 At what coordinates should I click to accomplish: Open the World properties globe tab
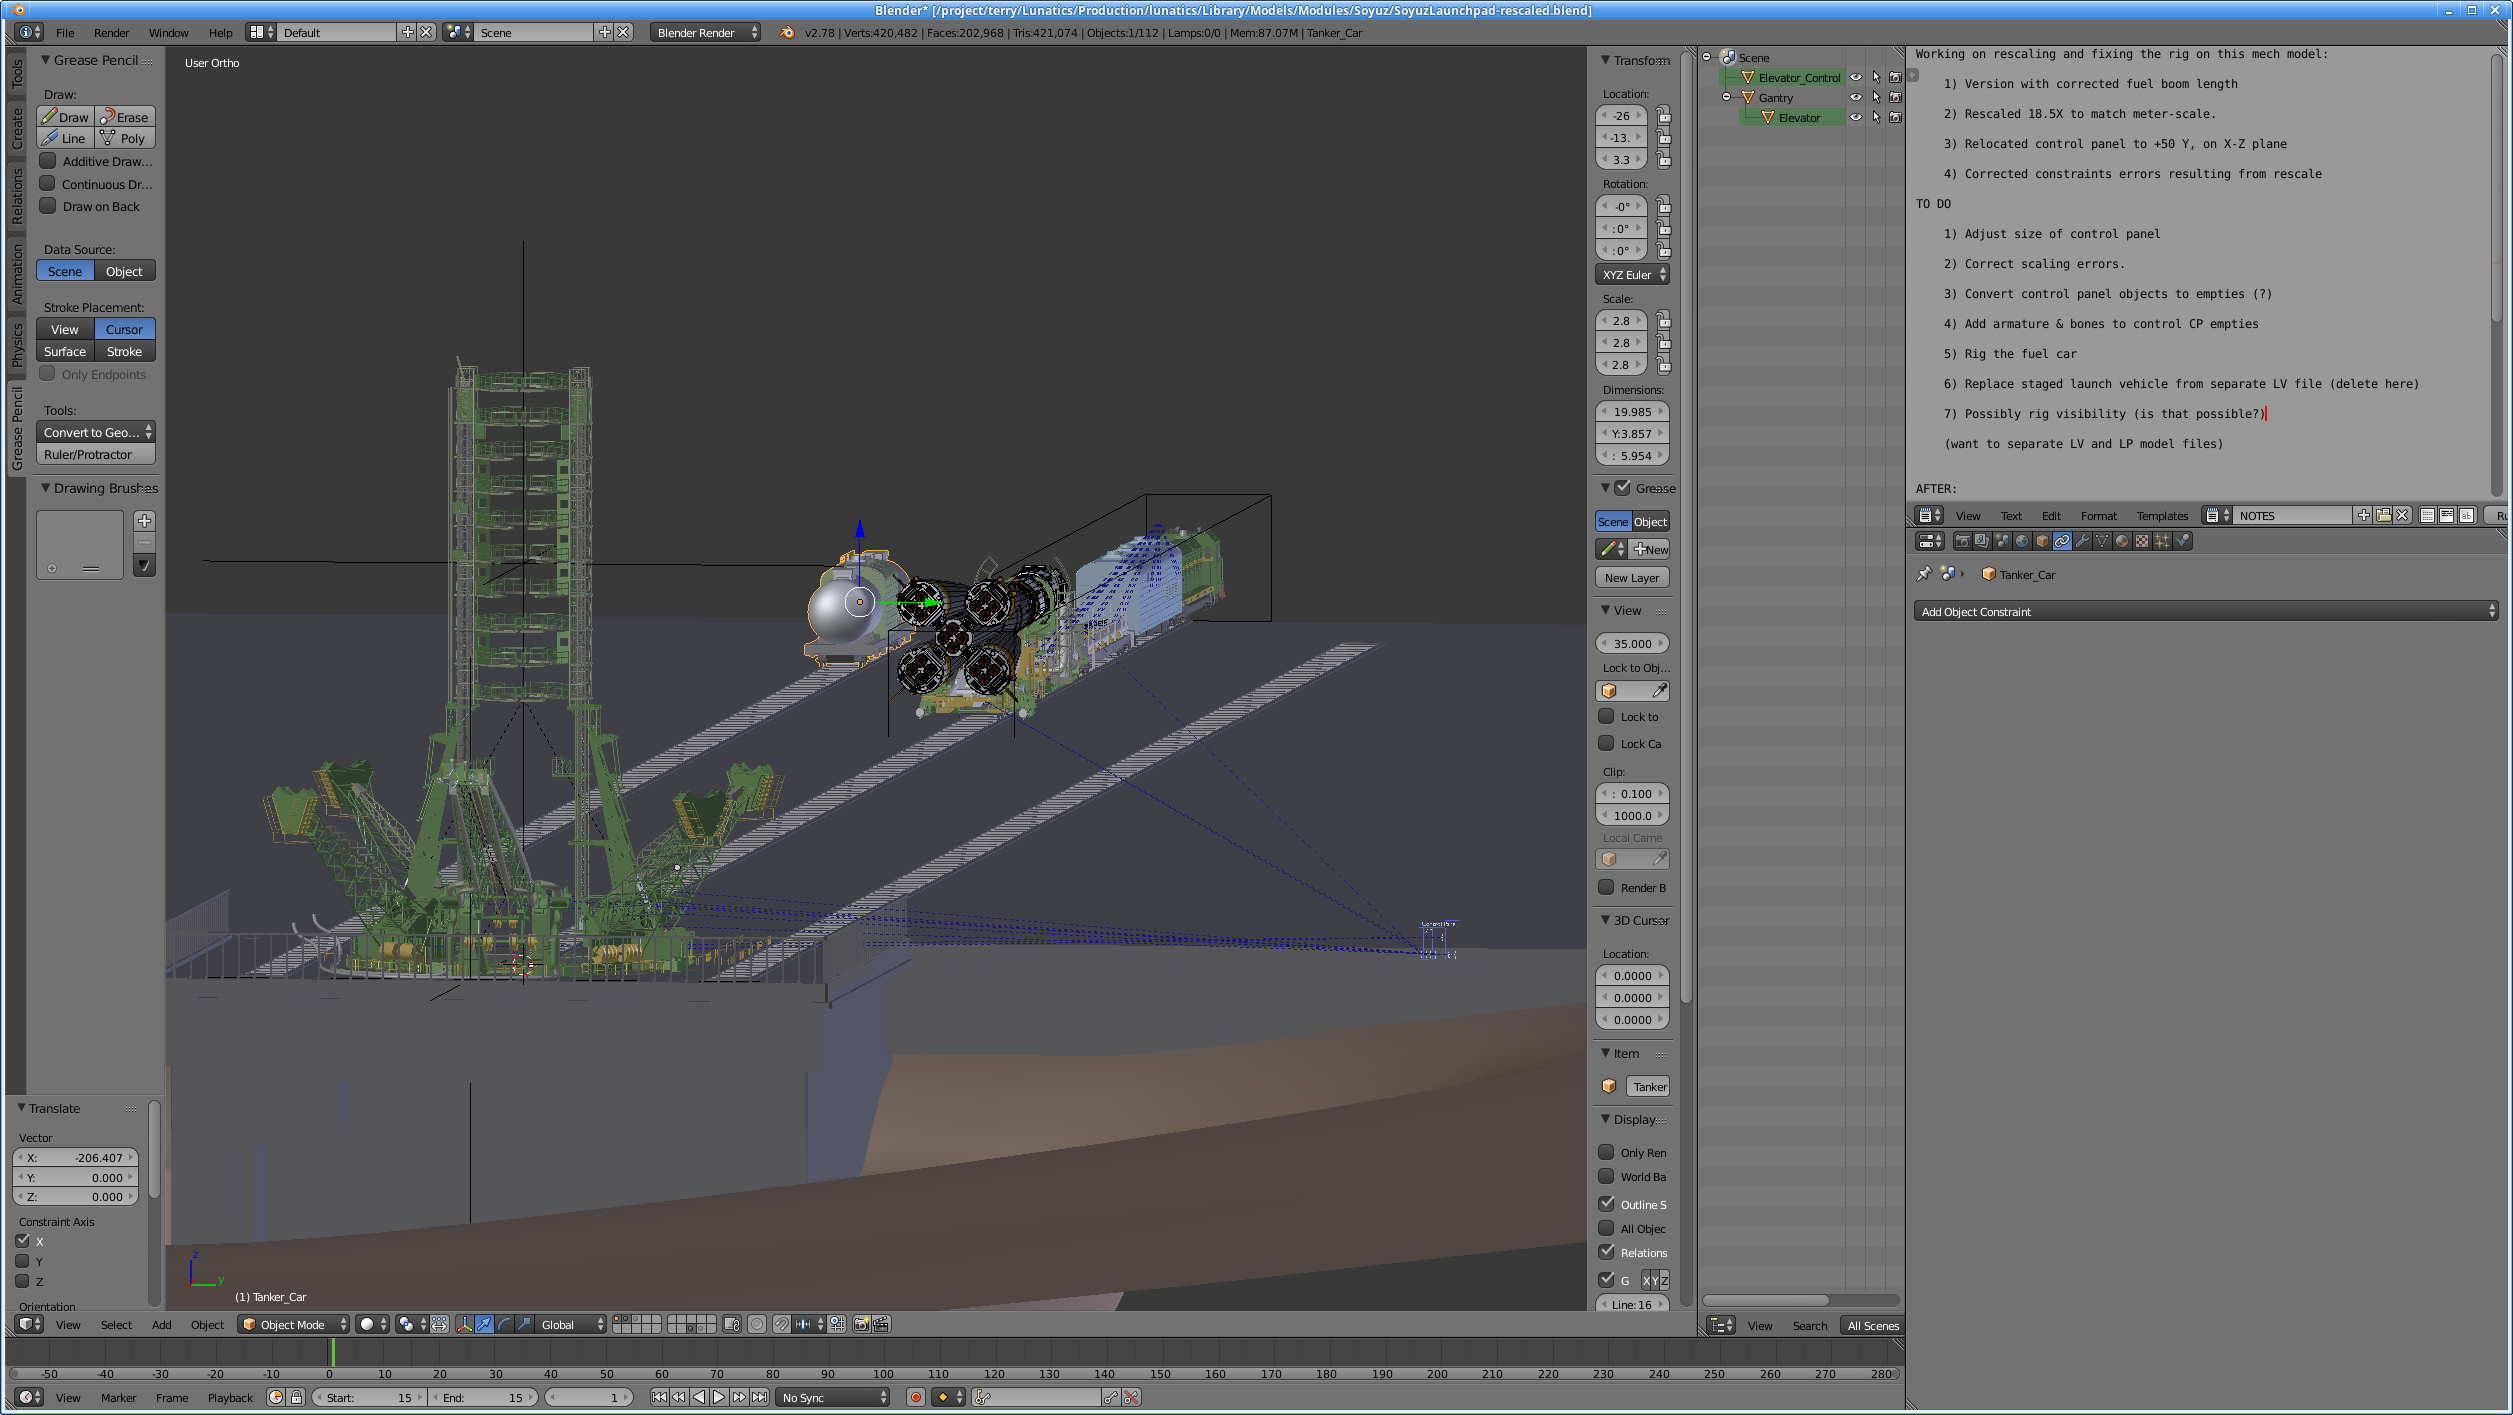2022,541
